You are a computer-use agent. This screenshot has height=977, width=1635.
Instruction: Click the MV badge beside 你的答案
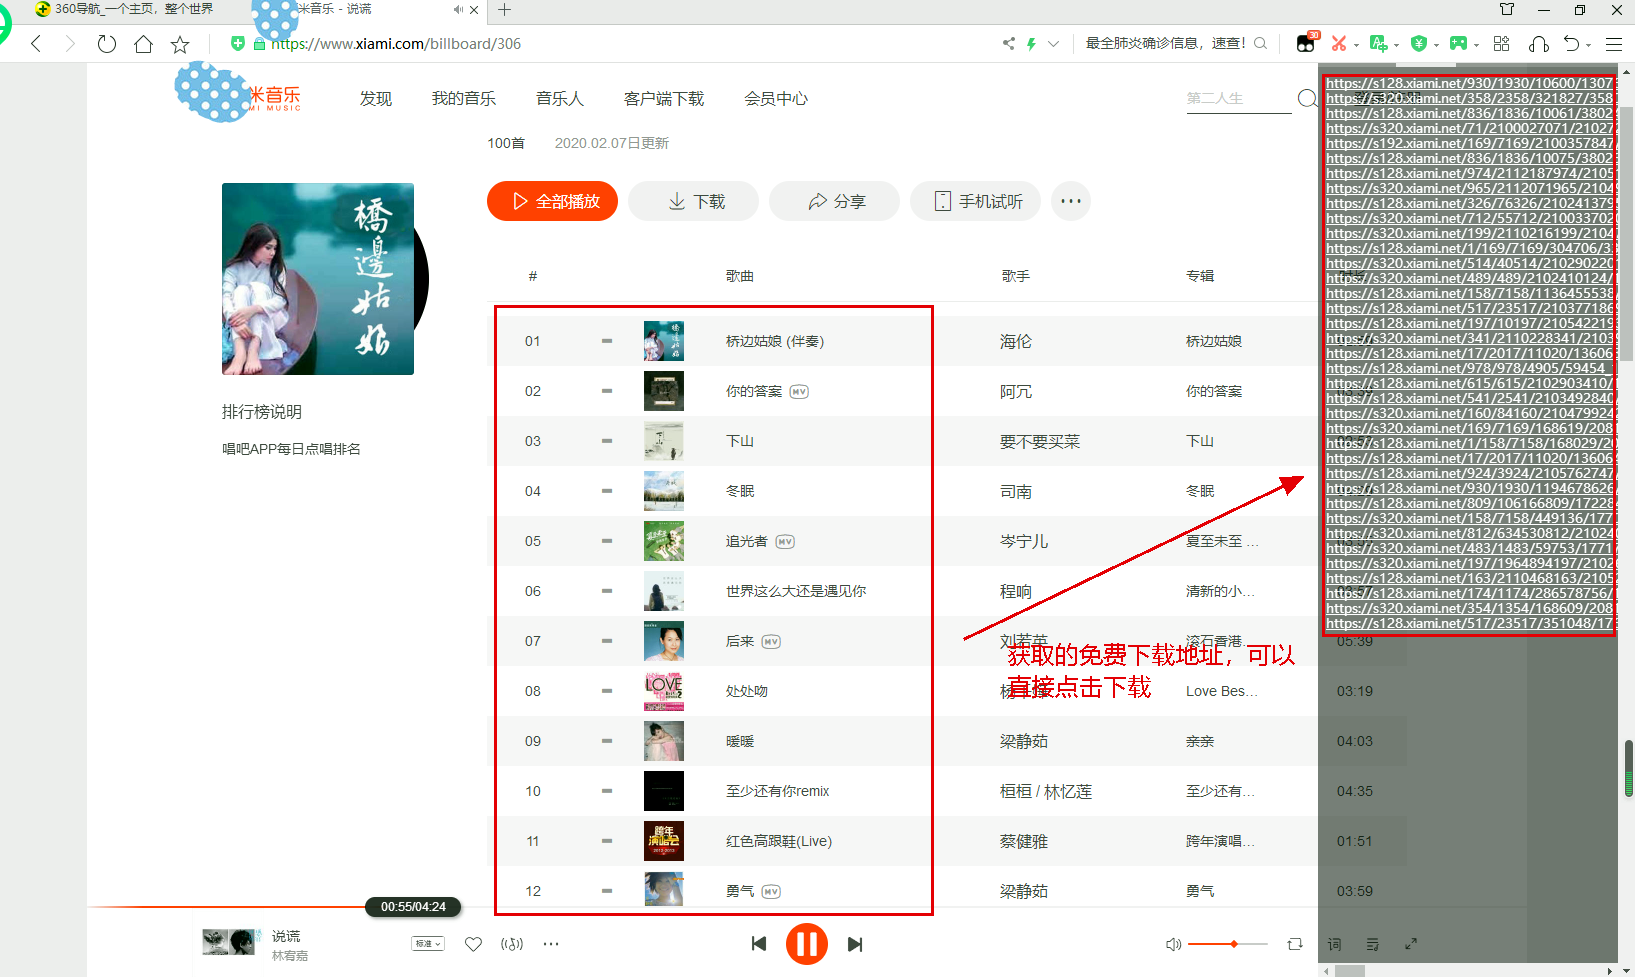pyautogui.click(x=799, y=391)
